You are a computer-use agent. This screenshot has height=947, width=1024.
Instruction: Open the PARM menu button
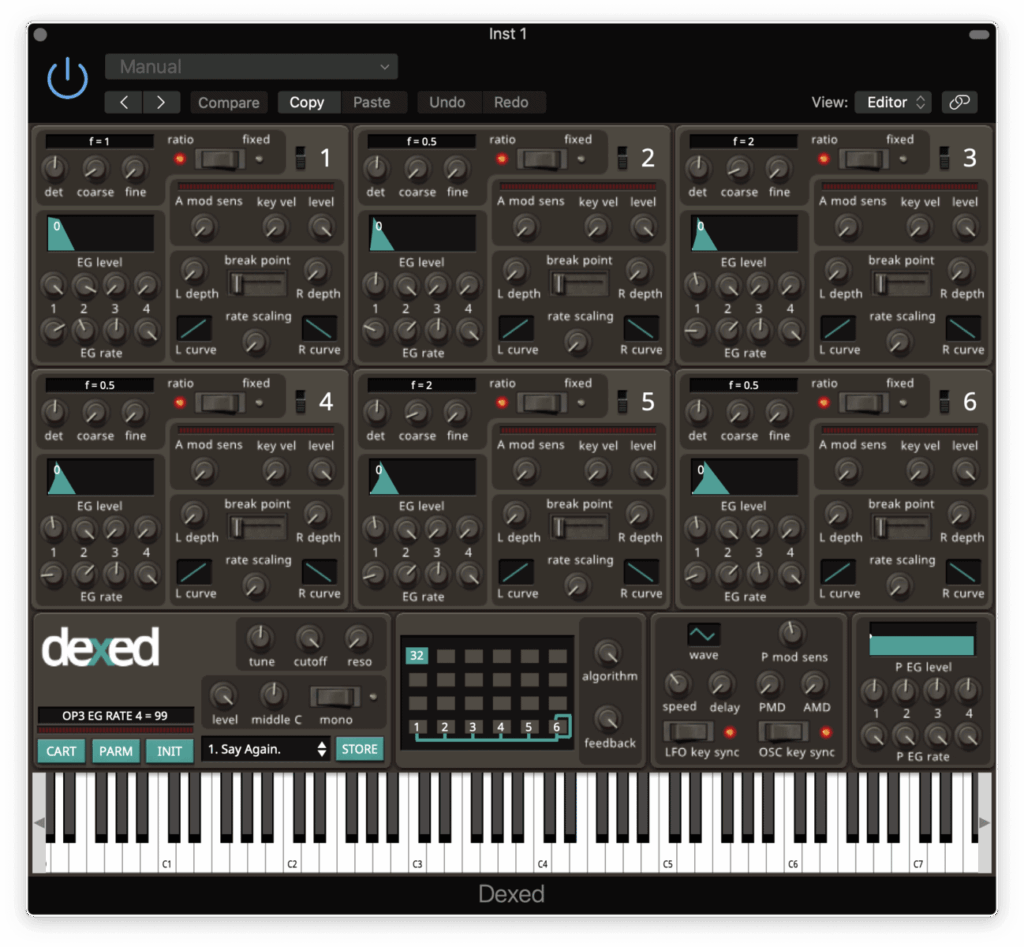pyautogui.click(x=116, y=751)
